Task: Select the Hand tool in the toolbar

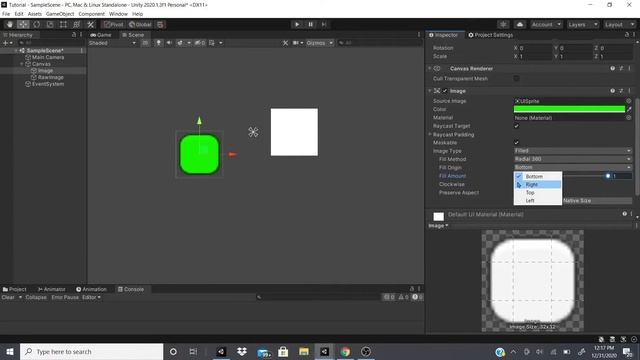Action: point(10,24)
